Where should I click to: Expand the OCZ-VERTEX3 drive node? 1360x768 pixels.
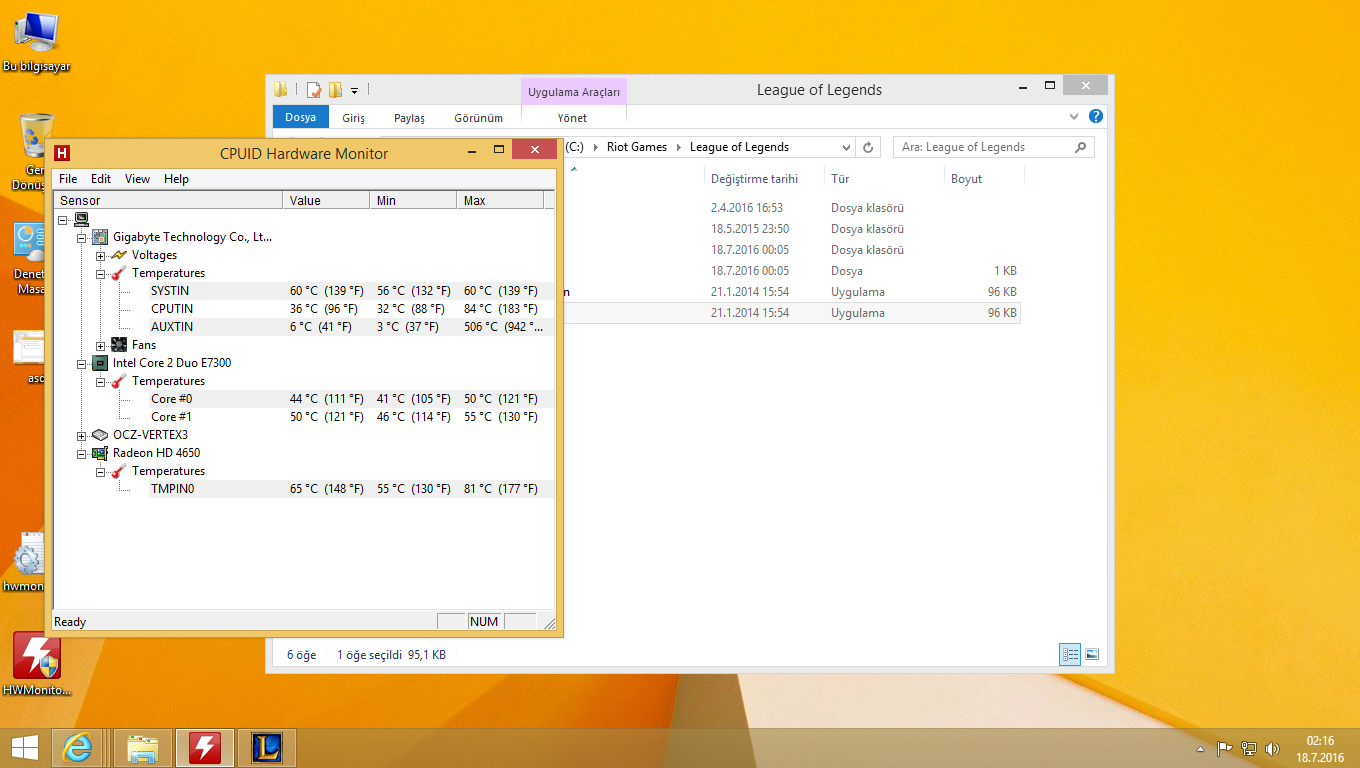82,435
